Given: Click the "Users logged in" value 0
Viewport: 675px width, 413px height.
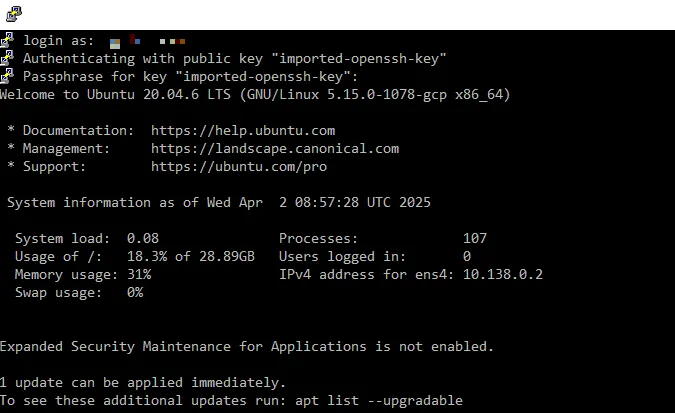Looking at the screenshot, I should [467, 256].
